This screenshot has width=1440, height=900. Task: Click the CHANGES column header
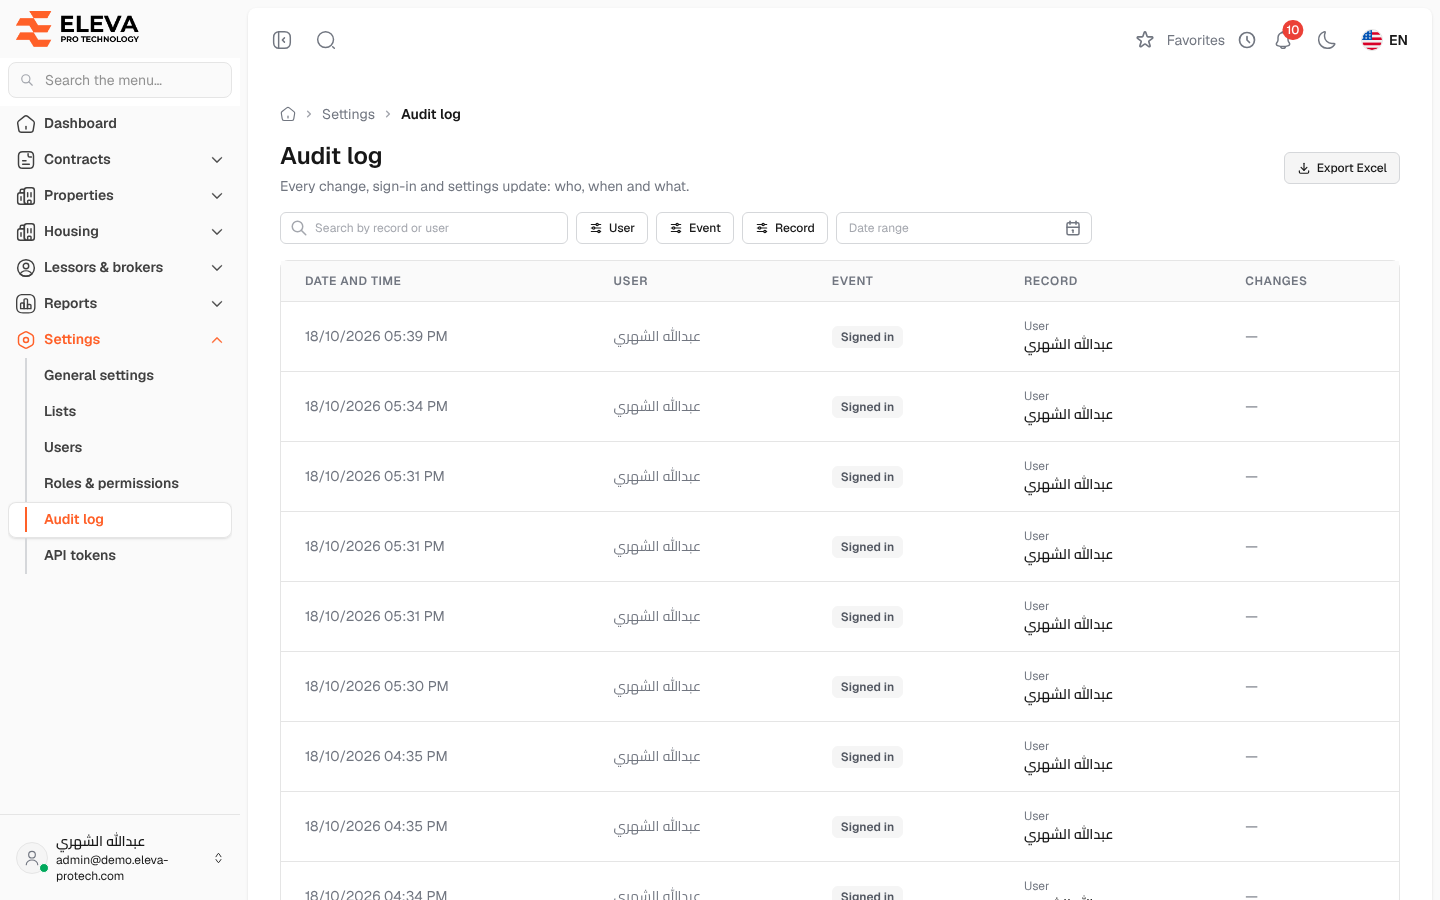1276,281
